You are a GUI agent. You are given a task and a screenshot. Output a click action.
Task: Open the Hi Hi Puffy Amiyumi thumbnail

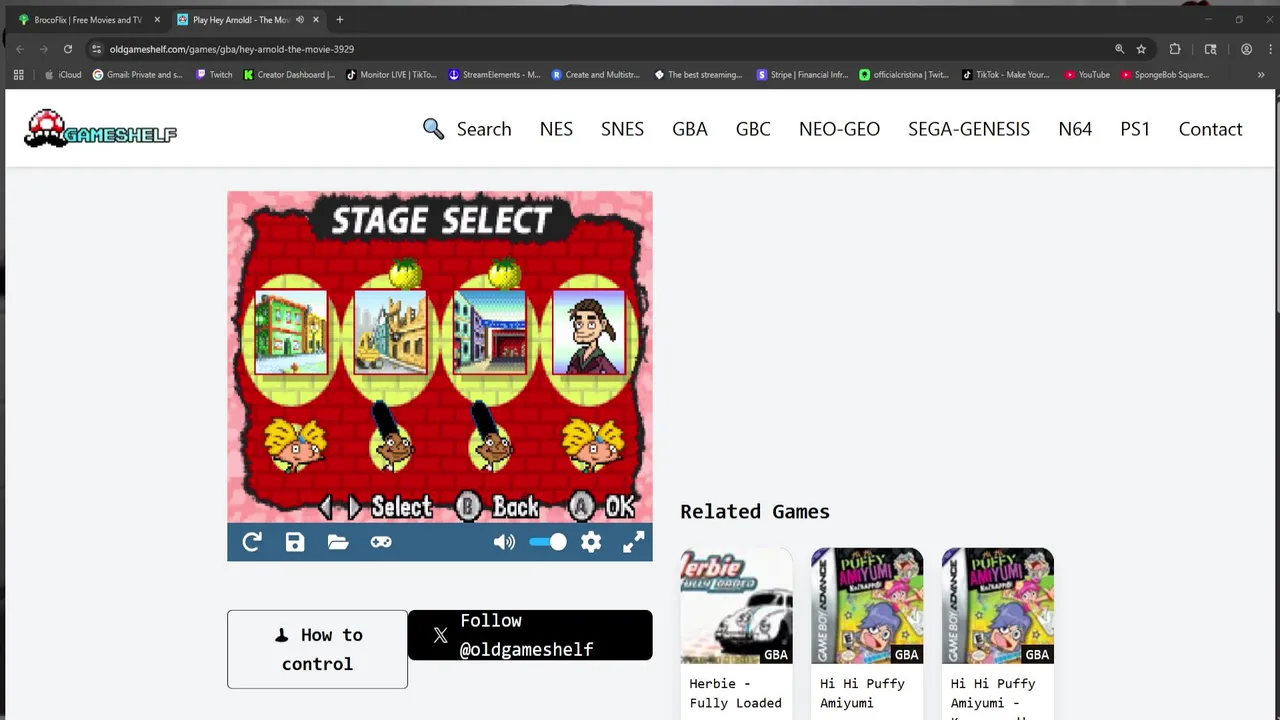point(867,606)
